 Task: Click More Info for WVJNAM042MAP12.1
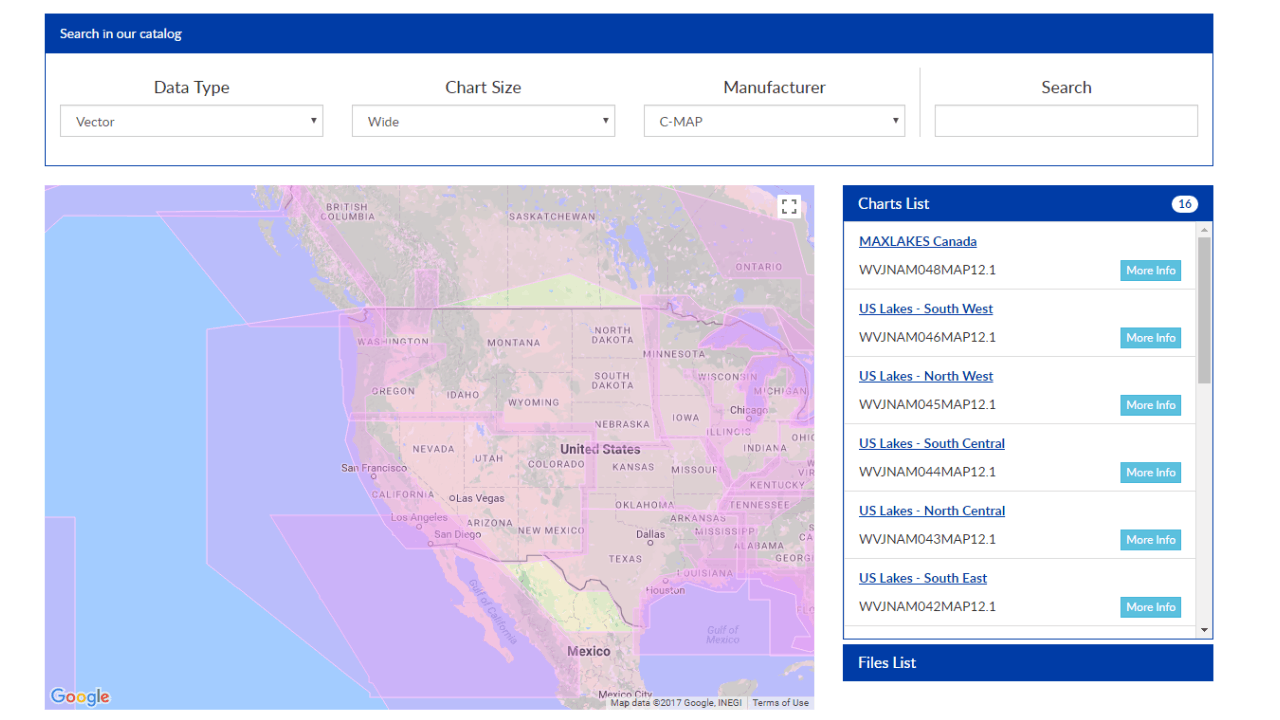pos(1150,607)
